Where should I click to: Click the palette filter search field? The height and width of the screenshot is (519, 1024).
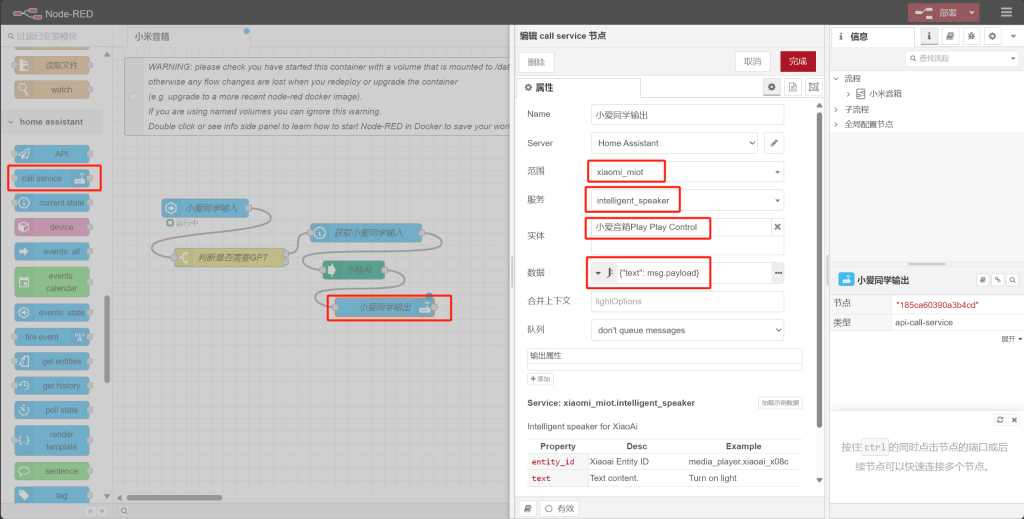pyautogui.click(x=56, y=36)
